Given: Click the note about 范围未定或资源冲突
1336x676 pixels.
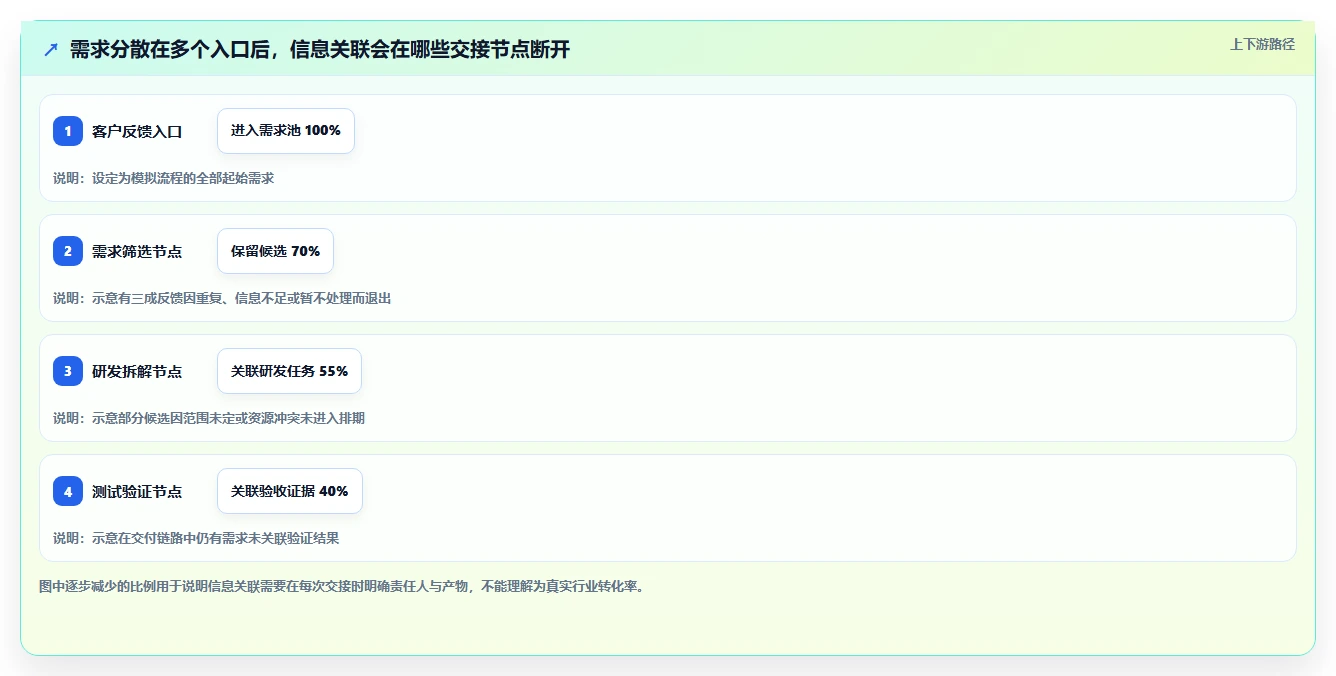Looking at the screenshot, I should click(209, 418).
